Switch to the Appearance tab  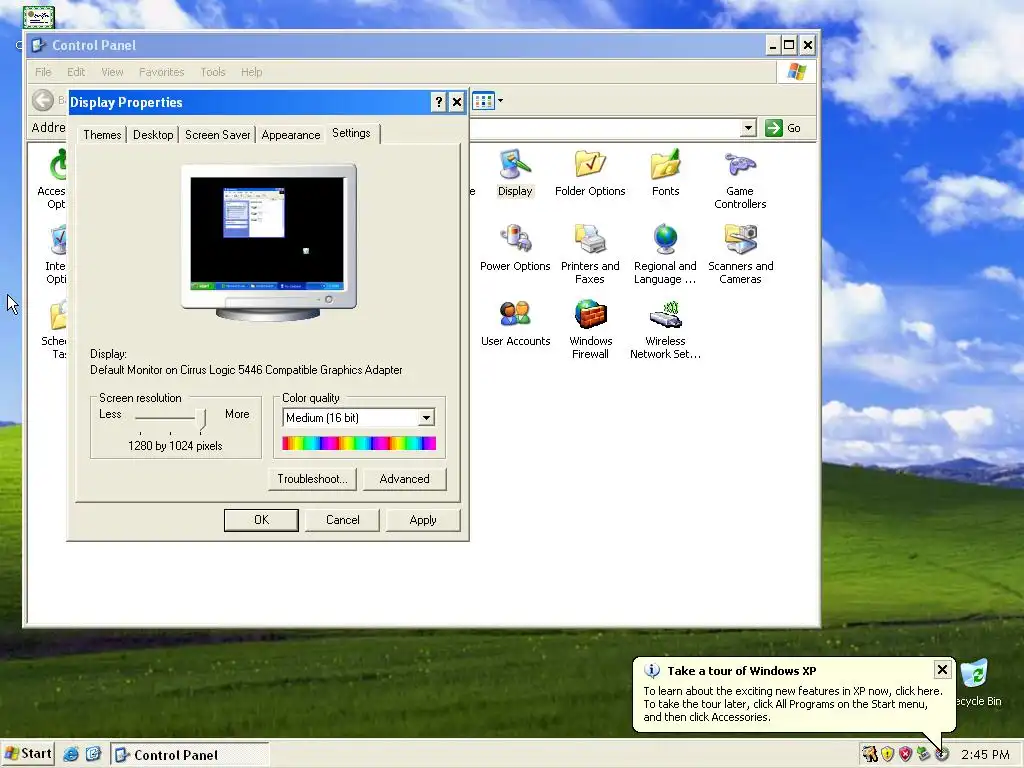[291, 135]
